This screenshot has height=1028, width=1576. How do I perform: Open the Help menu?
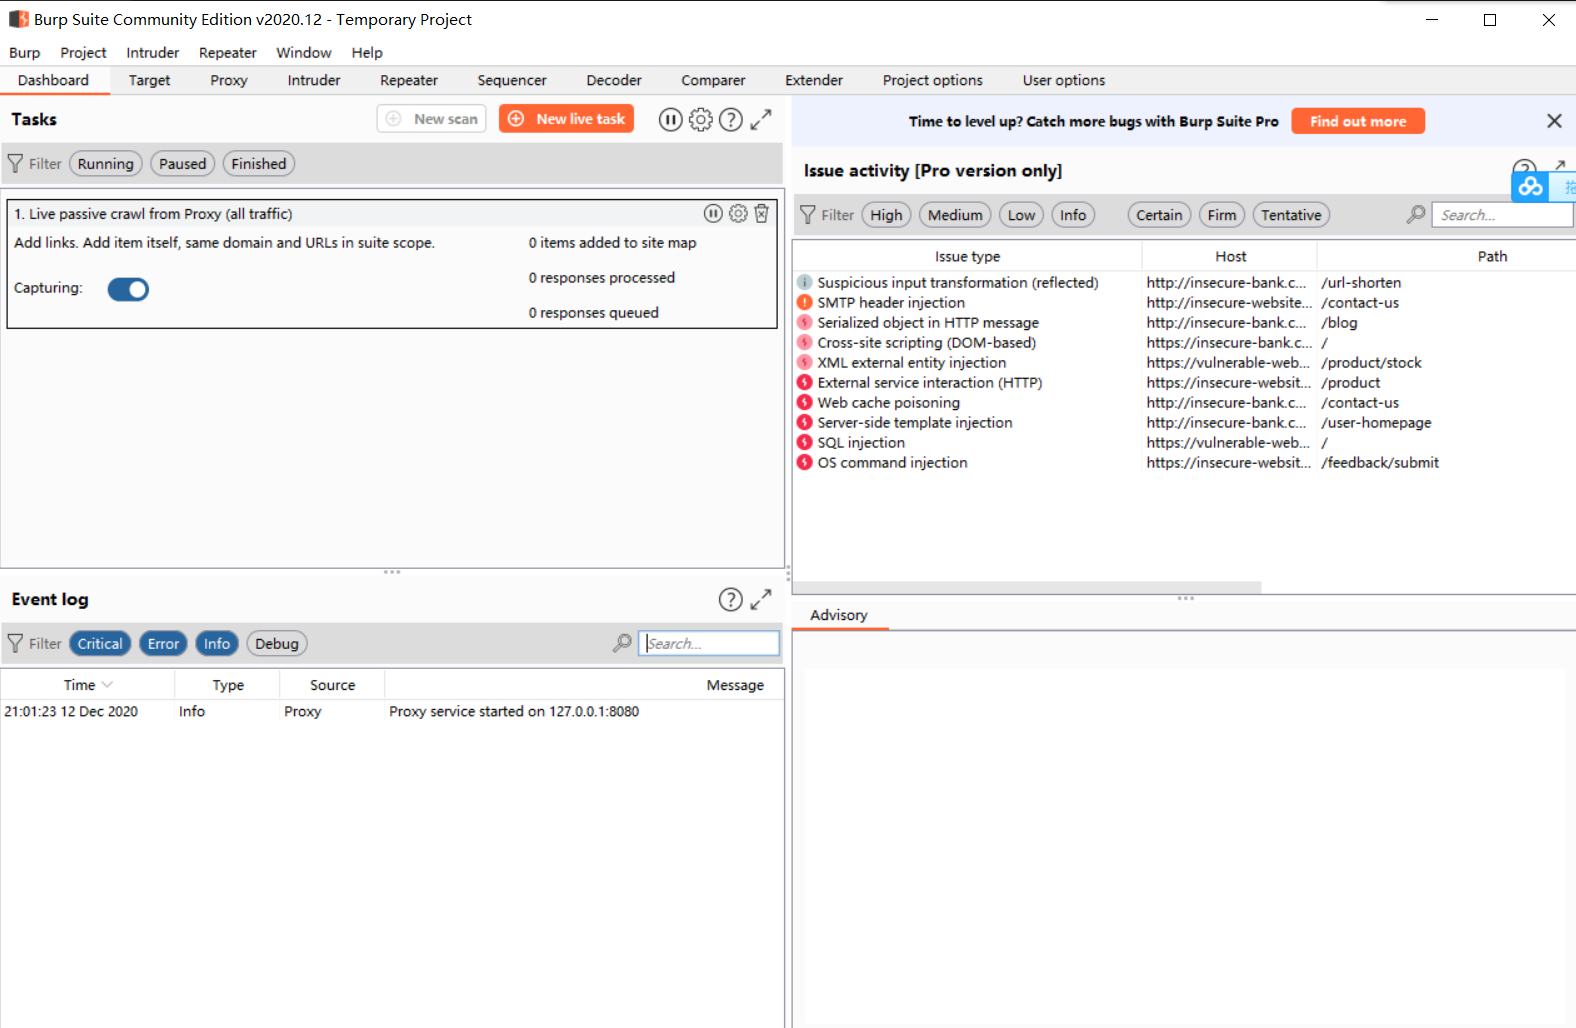pyautogui.click(x=367, y=53)
